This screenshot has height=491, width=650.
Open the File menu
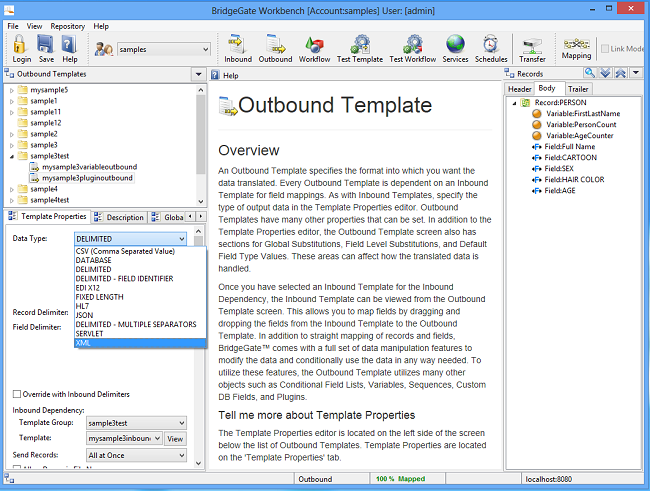click(x=13, y=26)
